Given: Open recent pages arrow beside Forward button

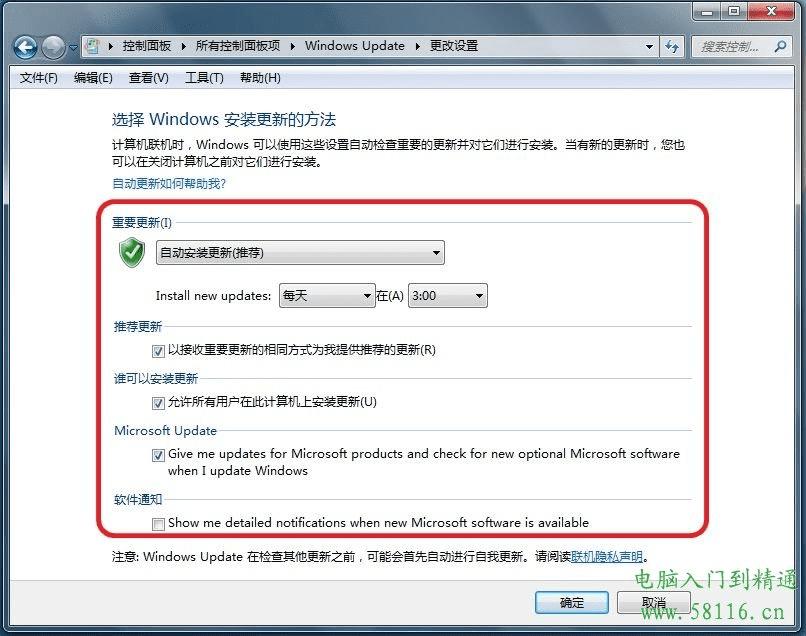Looking at the screenshot, I should click(x=73, y=47).
